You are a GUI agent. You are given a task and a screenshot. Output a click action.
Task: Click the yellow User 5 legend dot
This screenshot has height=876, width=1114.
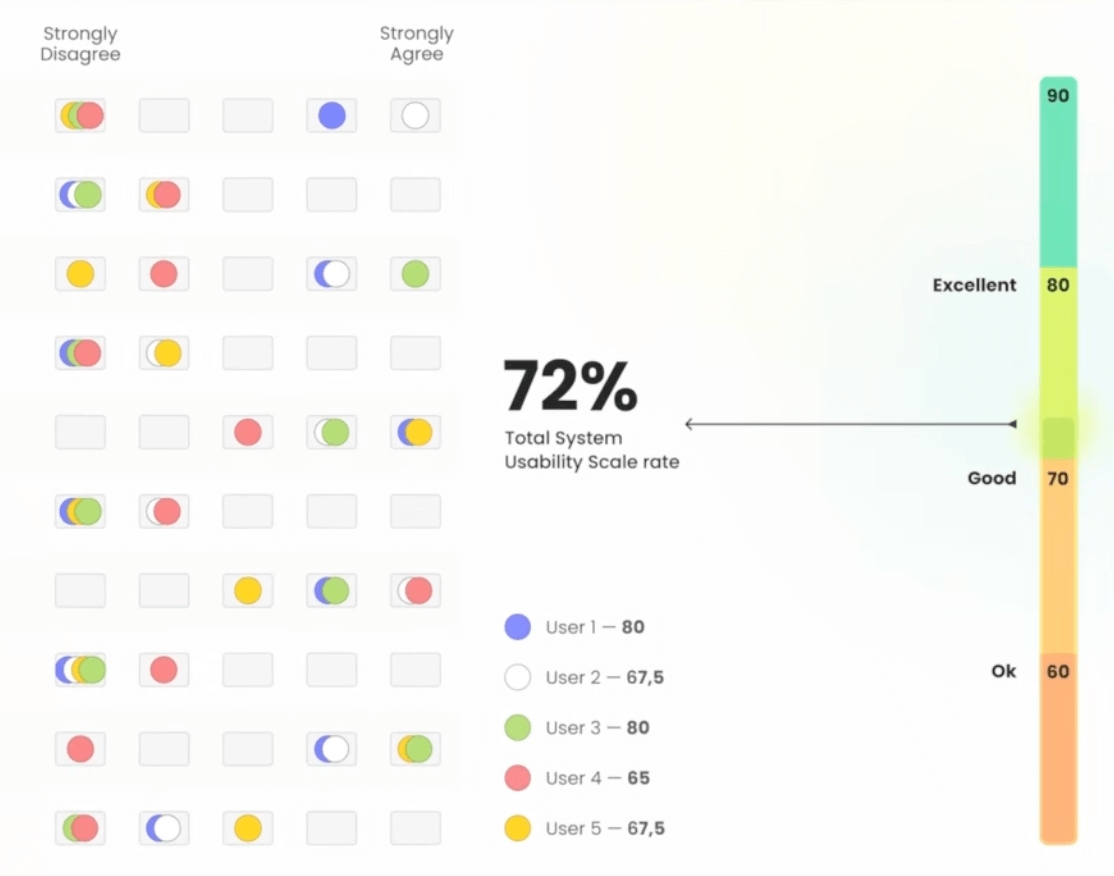point(518,828)
